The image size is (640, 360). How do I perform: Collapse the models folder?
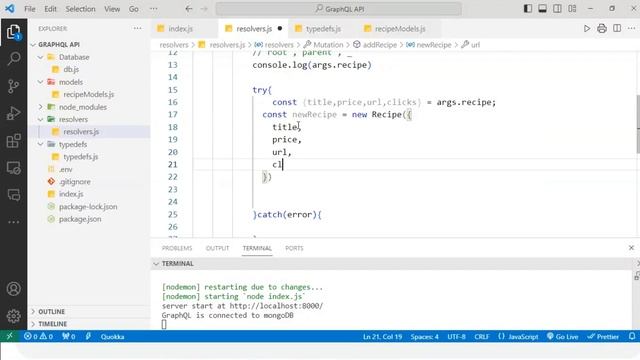(71, 82)
